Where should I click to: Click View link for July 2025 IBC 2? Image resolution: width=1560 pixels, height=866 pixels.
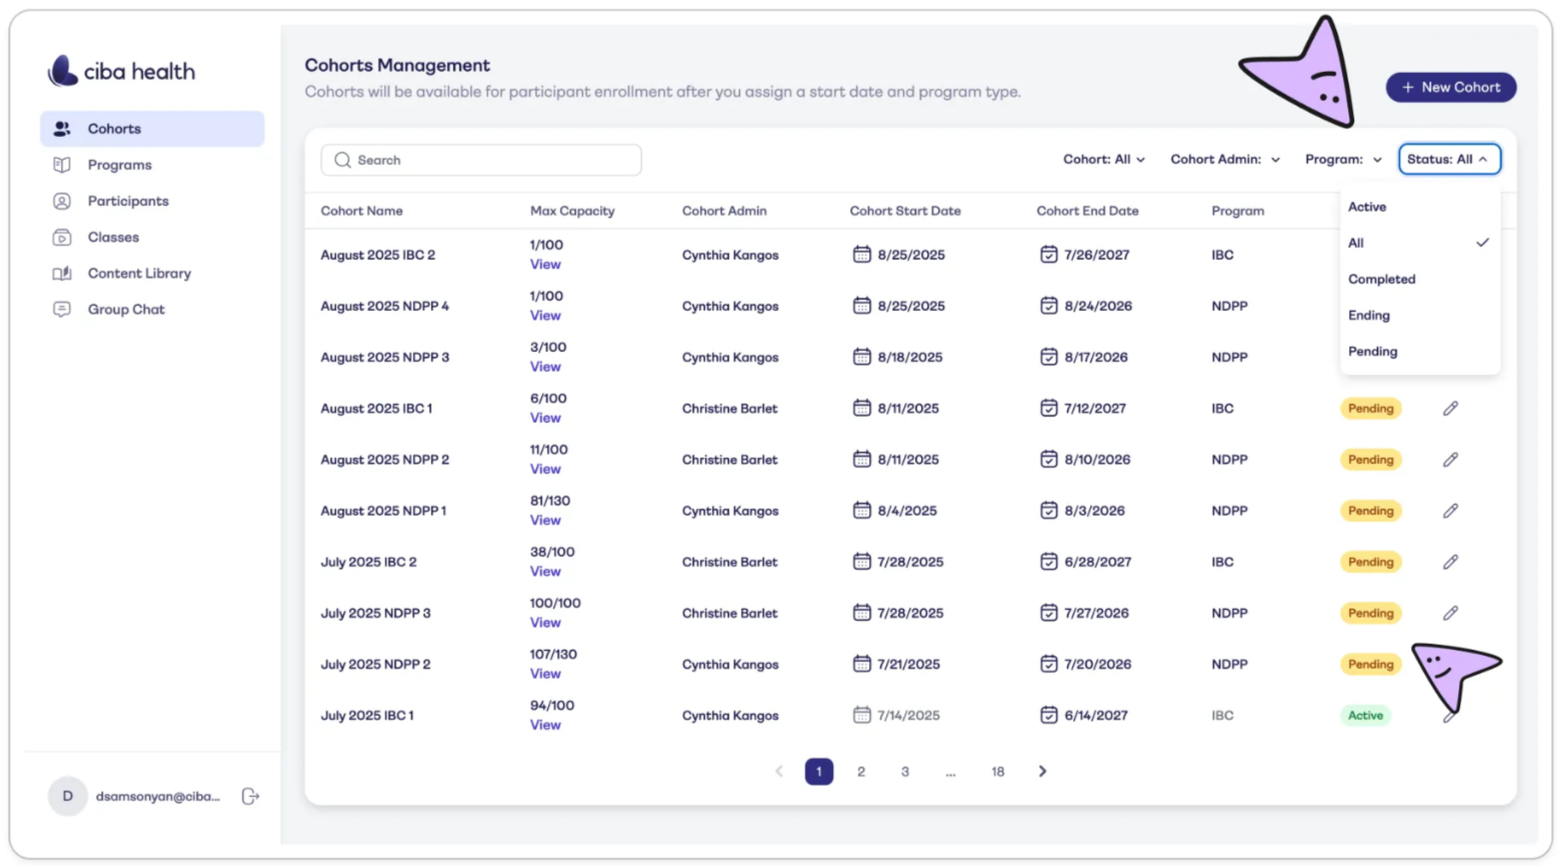point(545,571)
